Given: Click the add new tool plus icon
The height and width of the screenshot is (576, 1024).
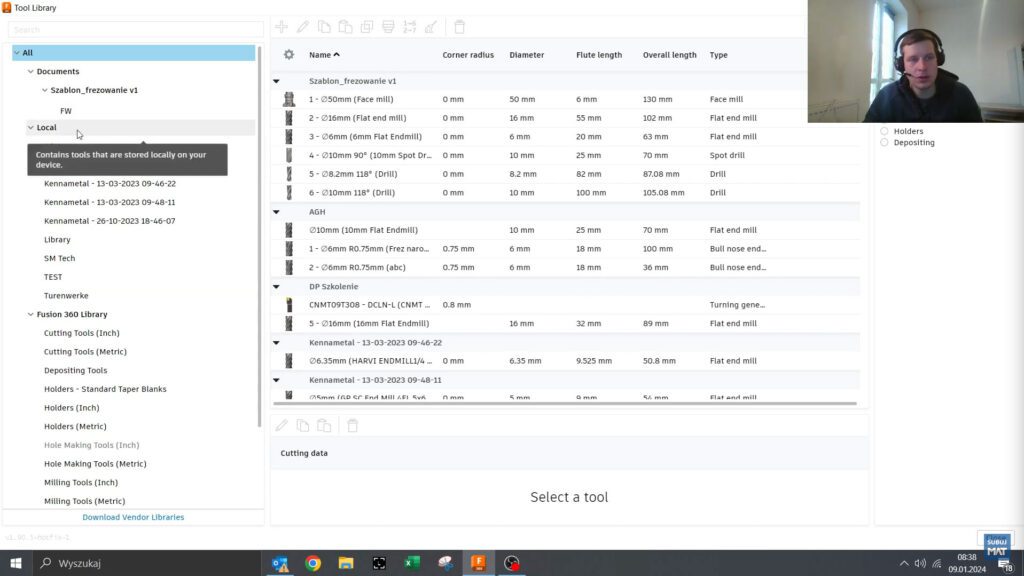Looking at the screenshot, I should (x=282, y=27).
